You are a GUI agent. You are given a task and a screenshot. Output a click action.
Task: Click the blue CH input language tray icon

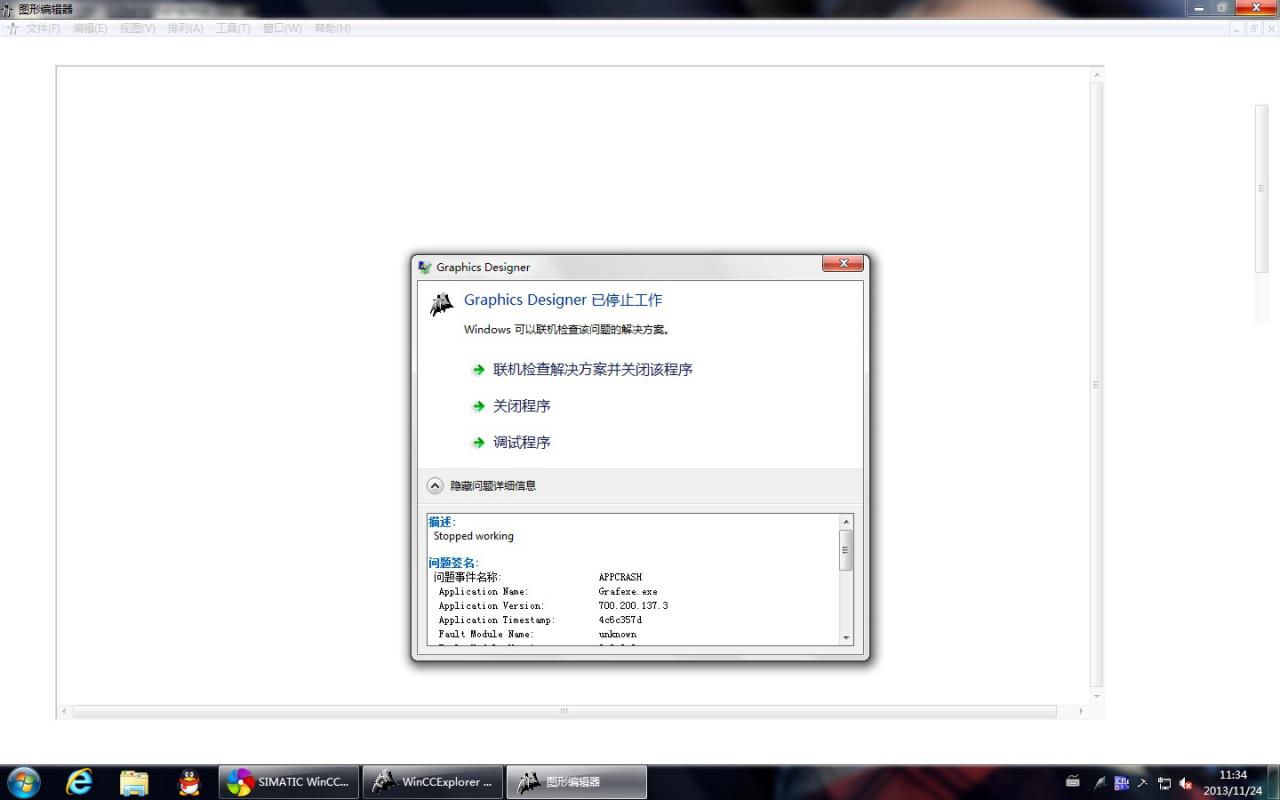tap(1122, 783)
